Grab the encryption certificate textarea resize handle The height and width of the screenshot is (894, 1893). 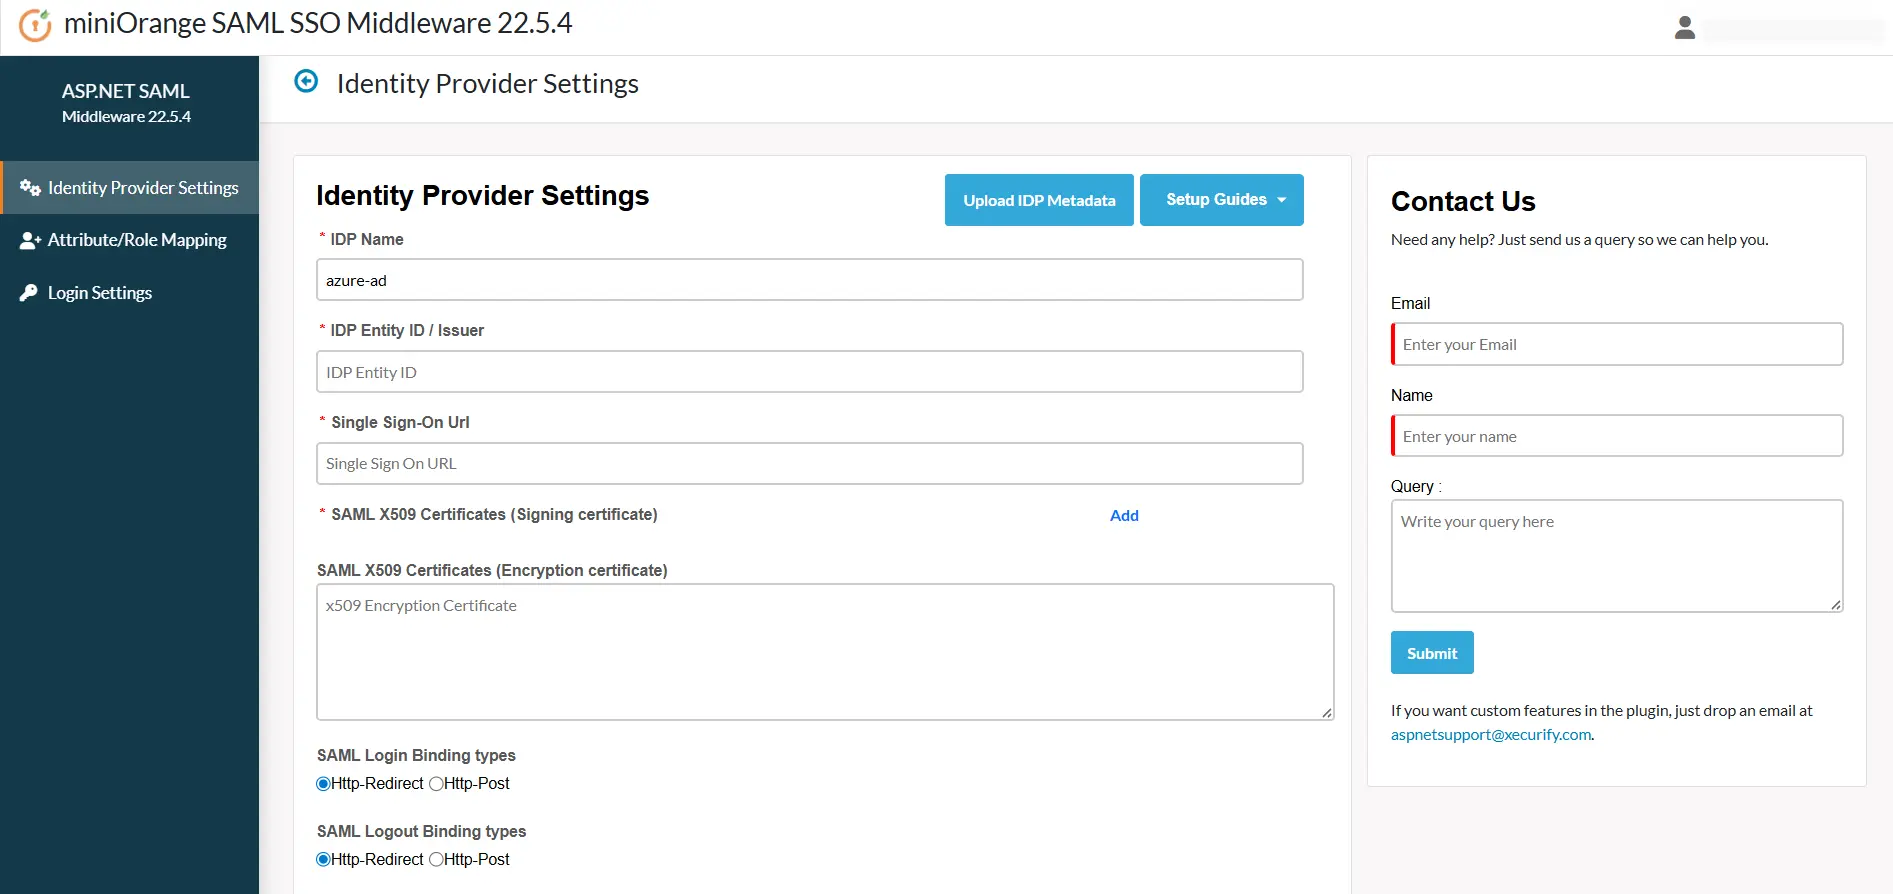(1326, 712)
